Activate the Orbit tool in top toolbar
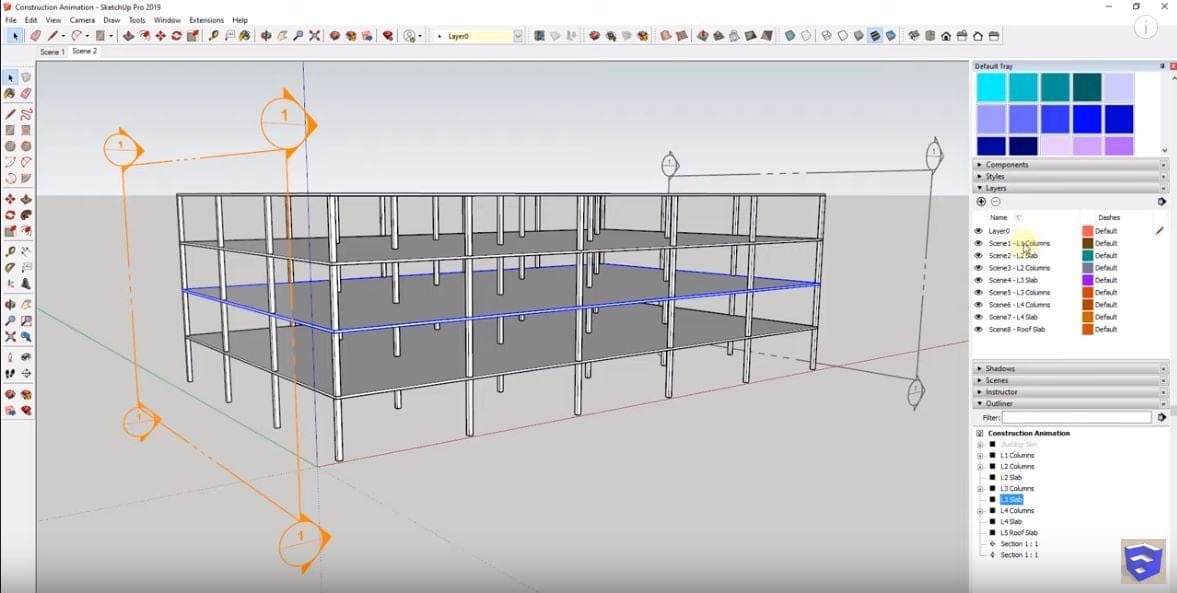 point(266,36)
